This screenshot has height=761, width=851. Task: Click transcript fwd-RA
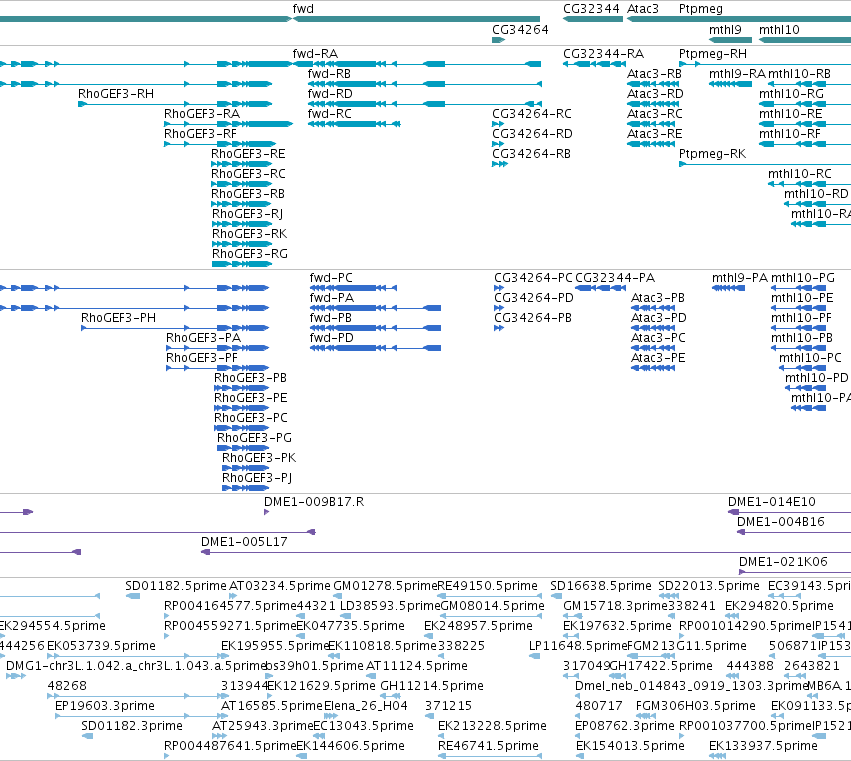pyautogui.click(x=417, y=64)
